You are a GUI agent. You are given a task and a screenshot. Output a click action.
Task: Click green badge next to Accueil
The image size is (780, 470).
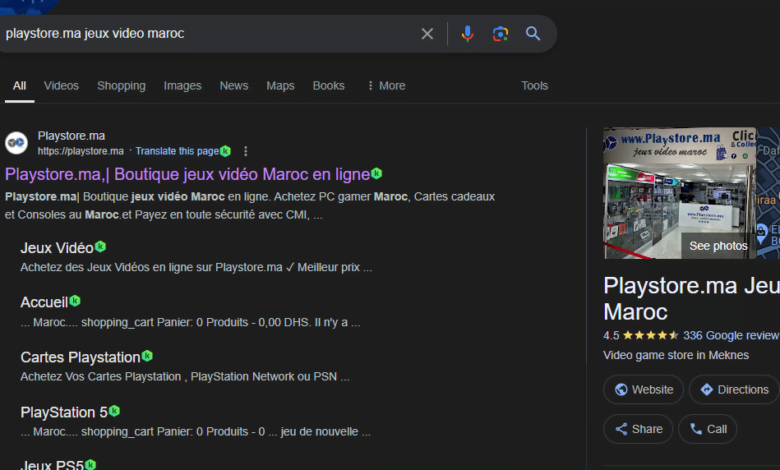[x=75, y=301]
